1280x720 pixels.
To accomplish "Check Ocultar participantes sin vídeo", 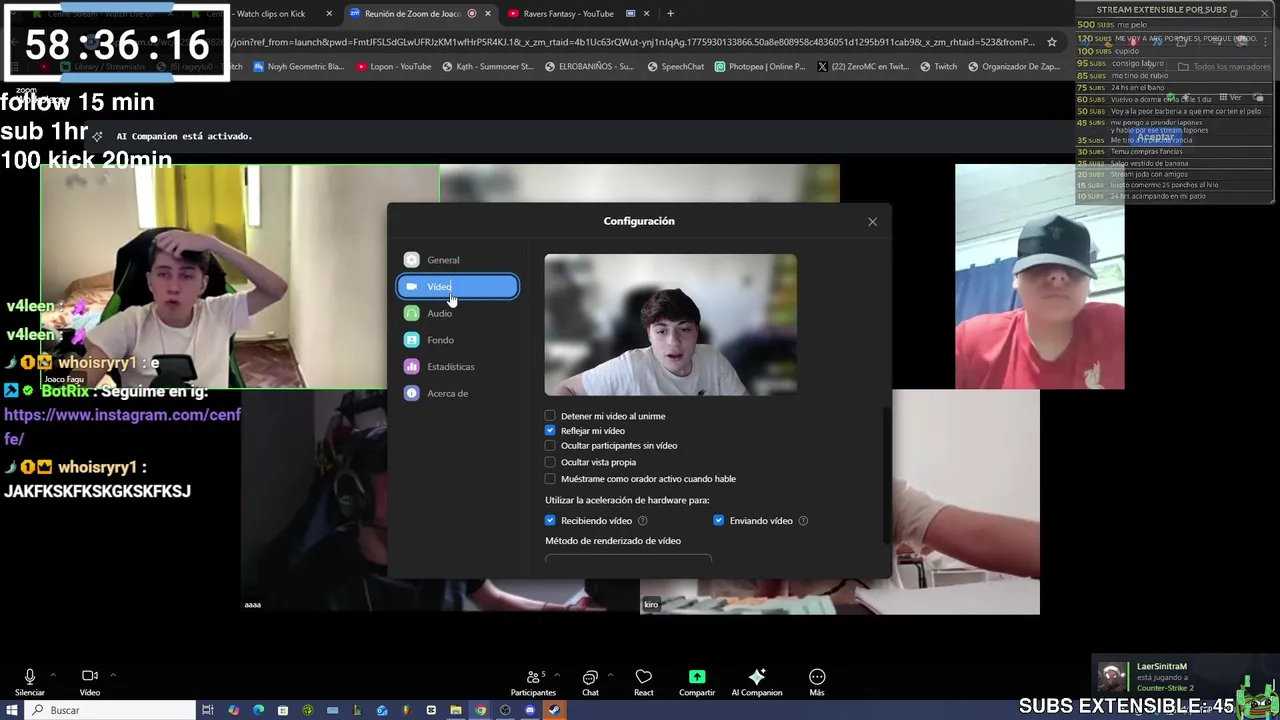I will pos(550,446).
